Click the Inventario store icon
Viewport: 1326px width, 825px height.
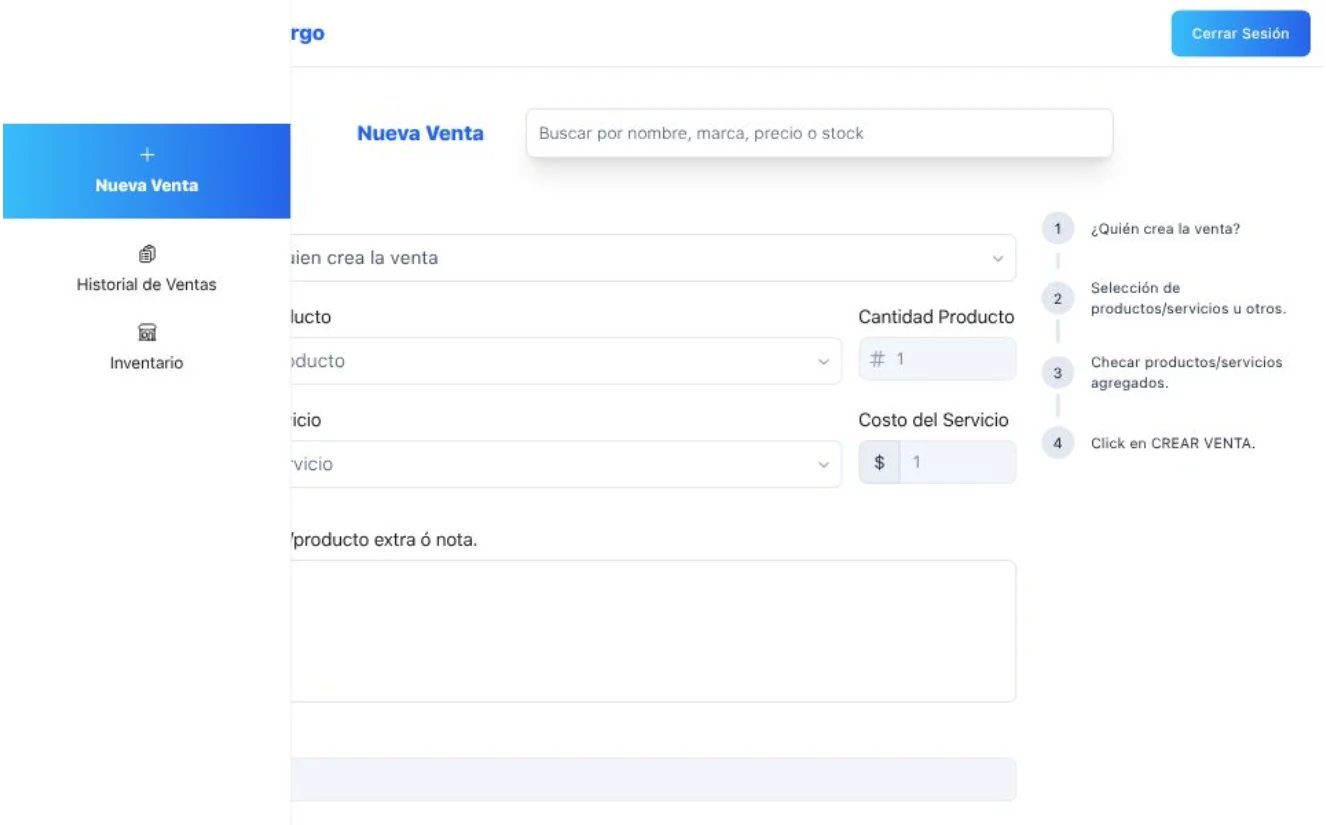[x=147, y=332]
